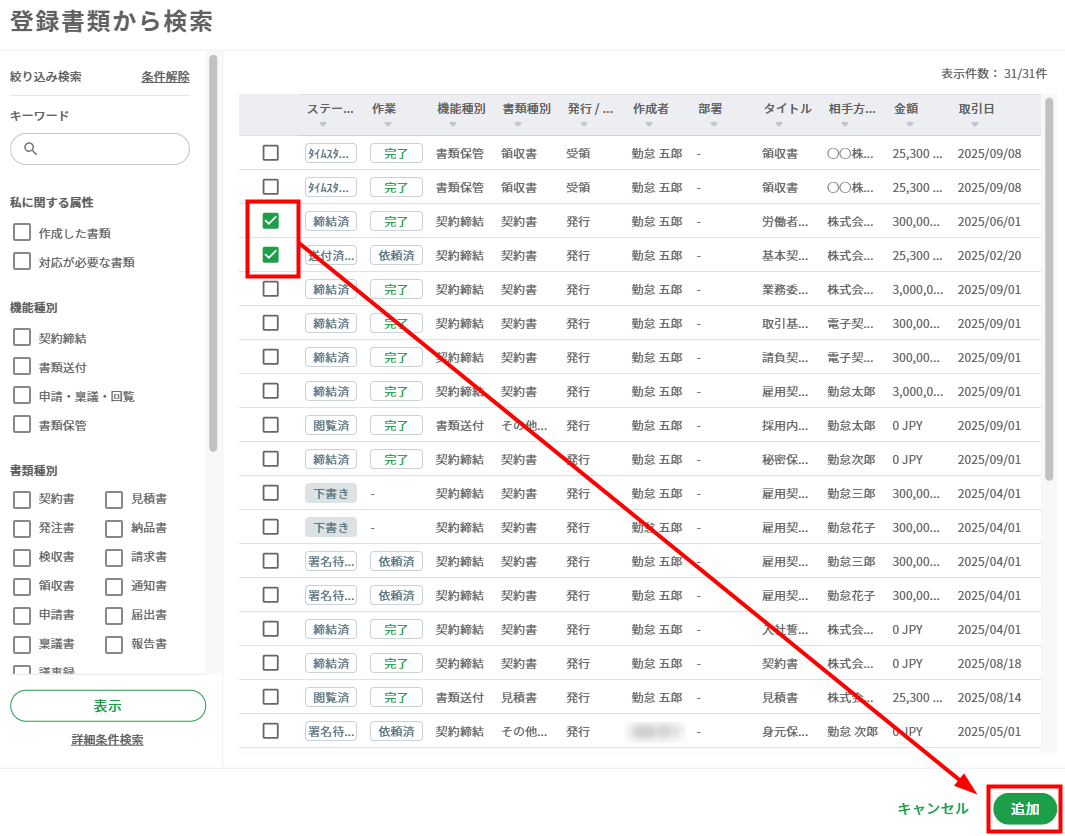1065x836 pixels.
Task: Select the 納品書 document type checkbox
Action: coord(114,528)
